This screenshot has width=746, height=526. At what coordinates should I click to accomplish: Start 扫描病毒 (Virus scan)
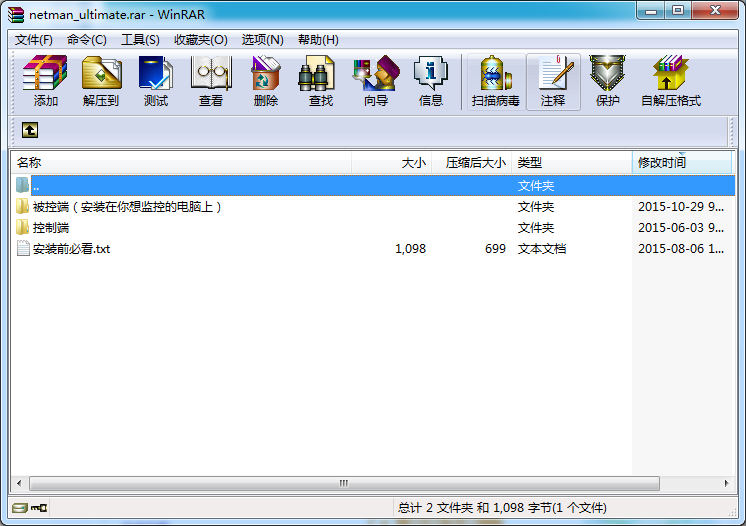pos(495,81)
